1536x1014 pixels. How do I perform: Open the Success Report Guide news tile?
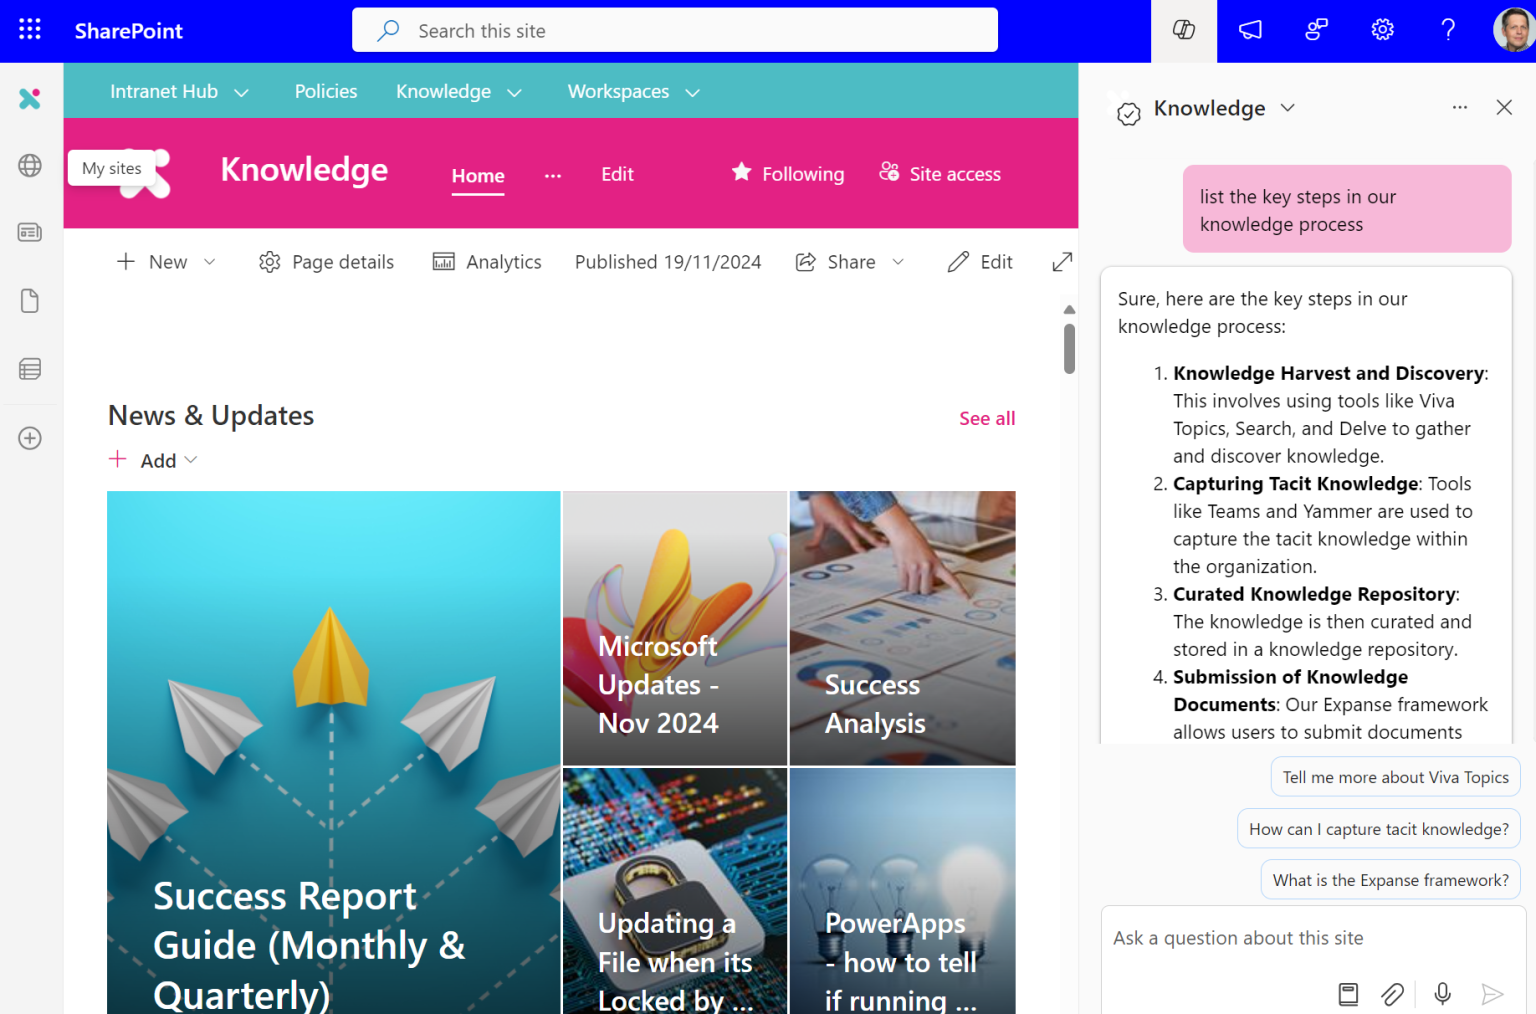coord(334,752)
